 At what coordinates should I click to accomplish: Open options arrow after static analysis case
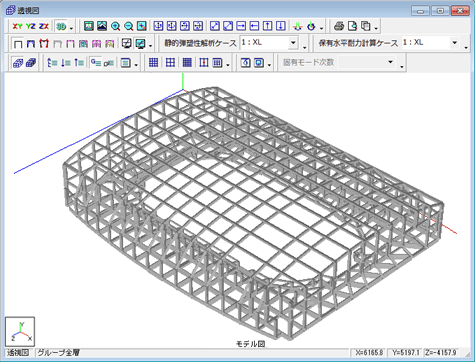pos(305,47)
